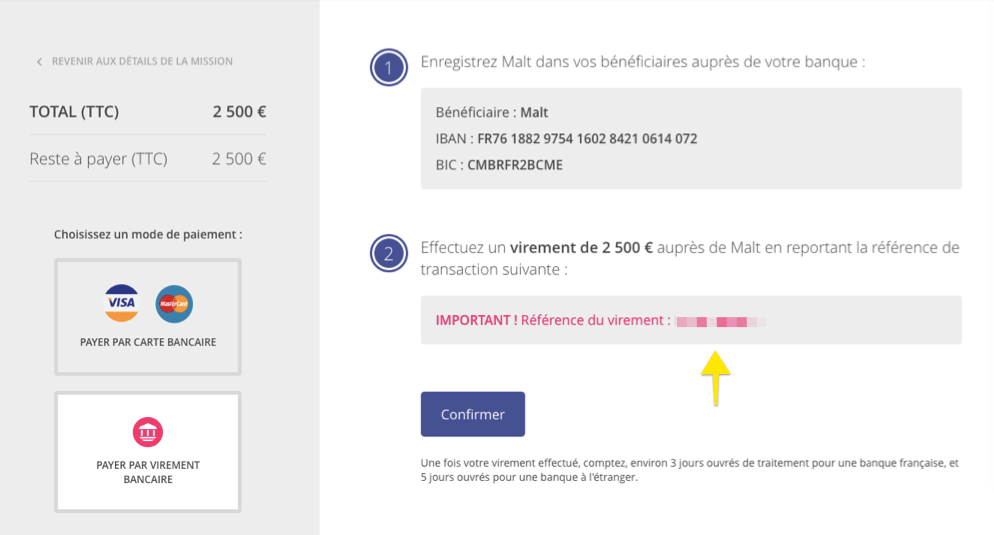Click the blurred transfer reference code
This screenshot has height=535, width=994.
pyautogui.click(x=721, y=322)
